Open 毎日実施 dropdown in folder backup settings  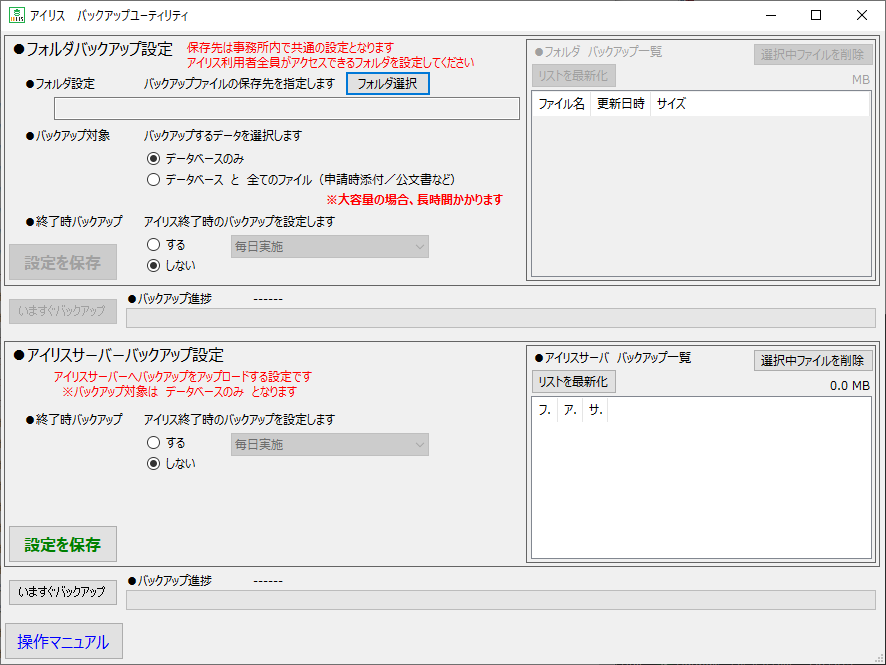(x=329, y=246)
